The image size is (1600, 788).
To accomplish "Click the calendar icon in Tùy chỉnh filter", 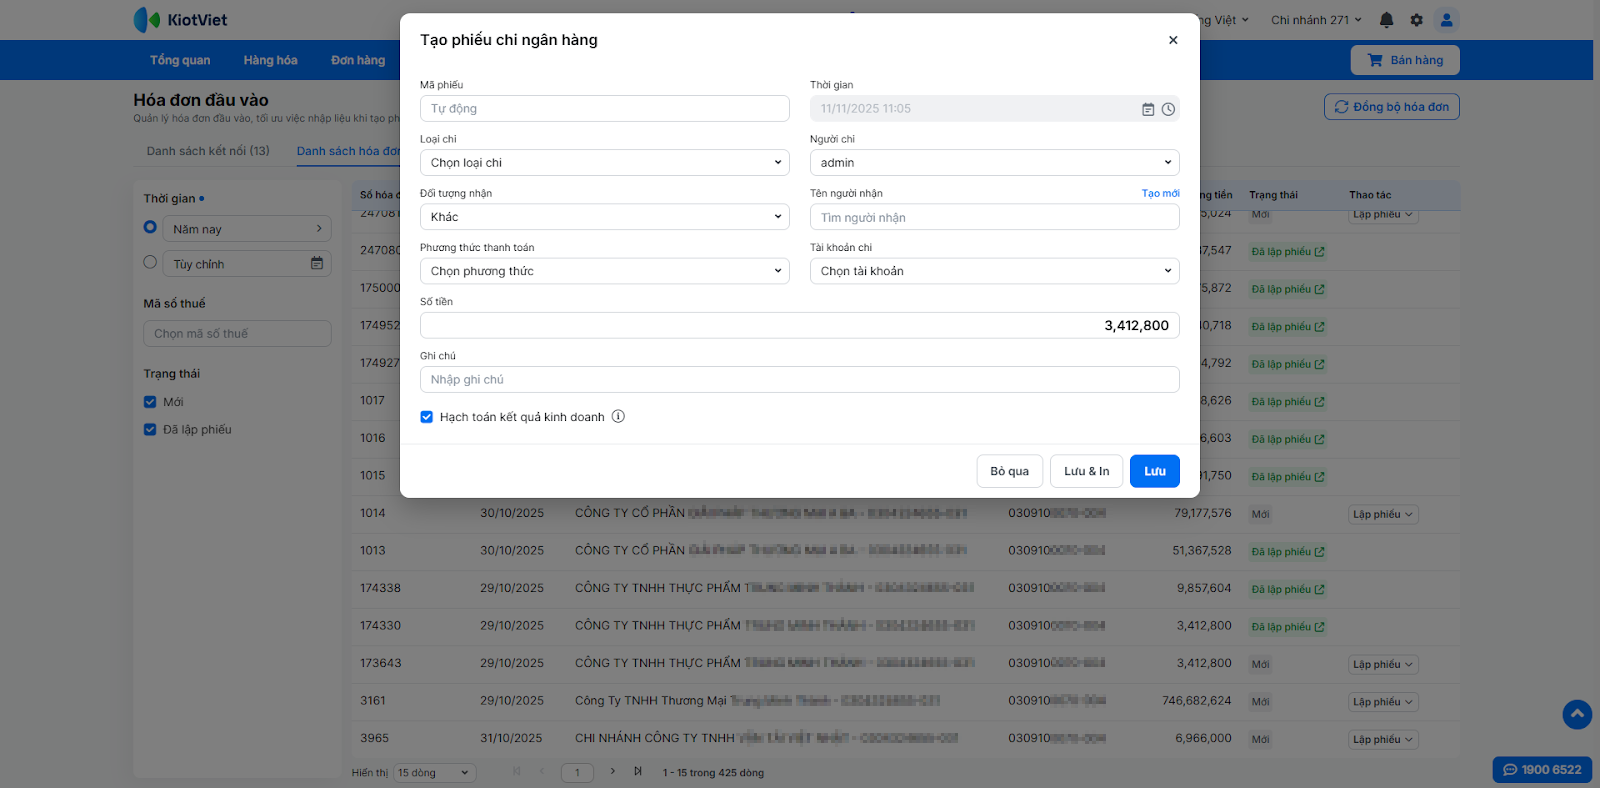I will click(317, 264).
